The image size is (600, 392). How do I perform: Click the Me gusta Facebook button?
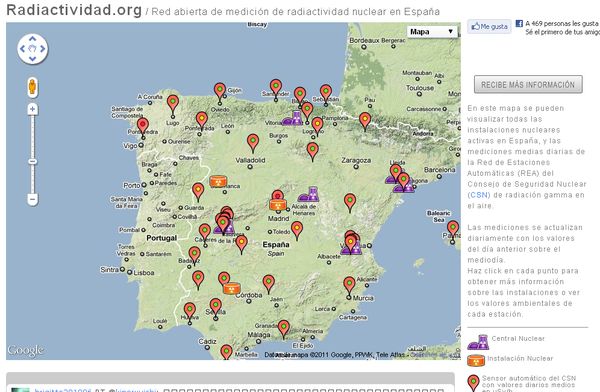(x=489, y=26)
